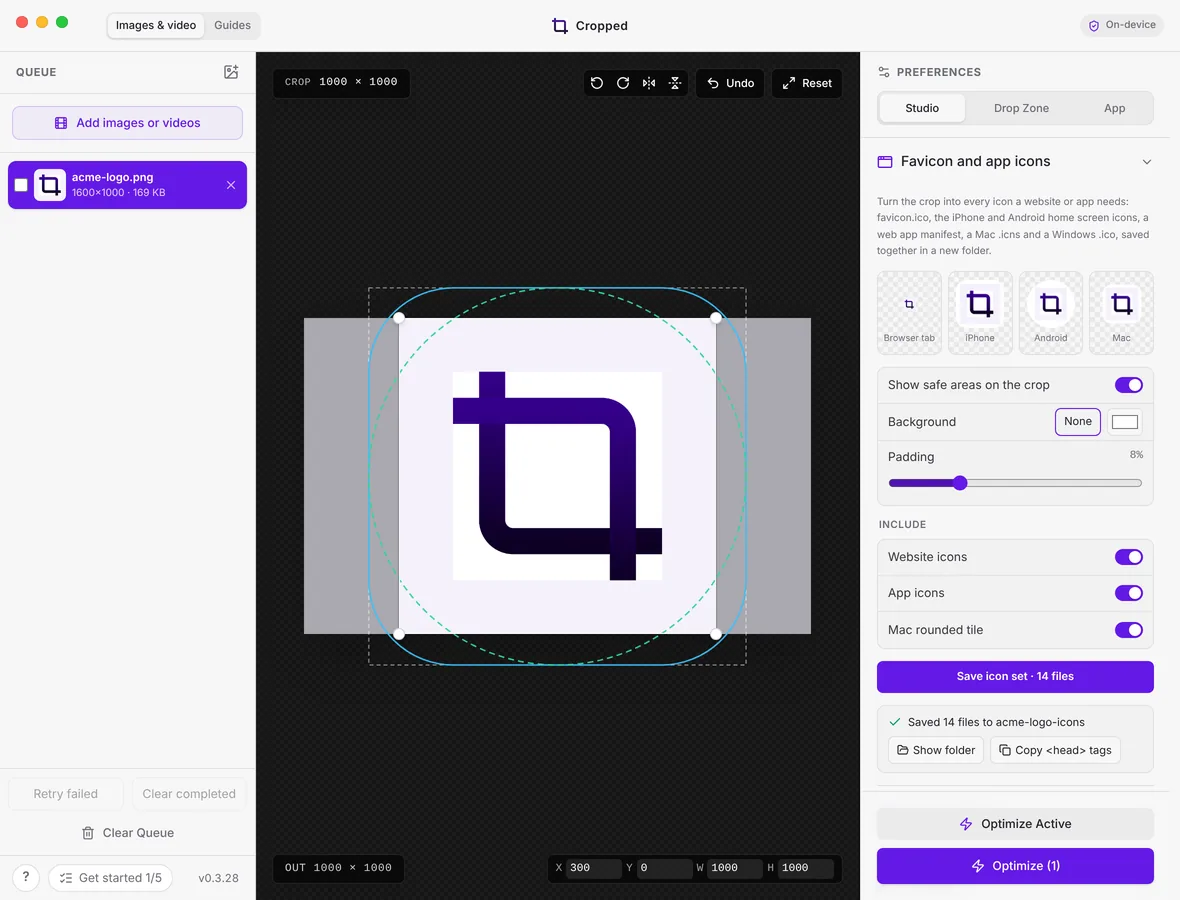Image resolution: width=1180 pixels, height=900 pixels.
Task: Click the Padding 8% value
Action: tap(1136, 455)
